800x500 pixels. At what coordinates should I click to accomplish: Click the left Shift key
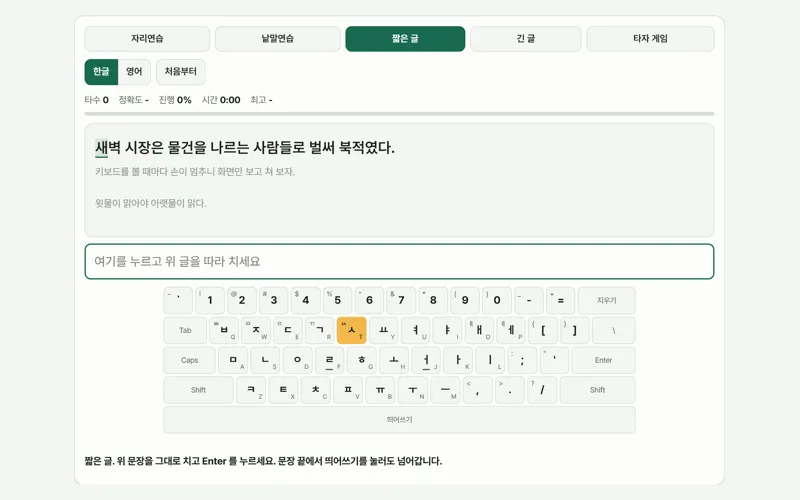(198, 390)
